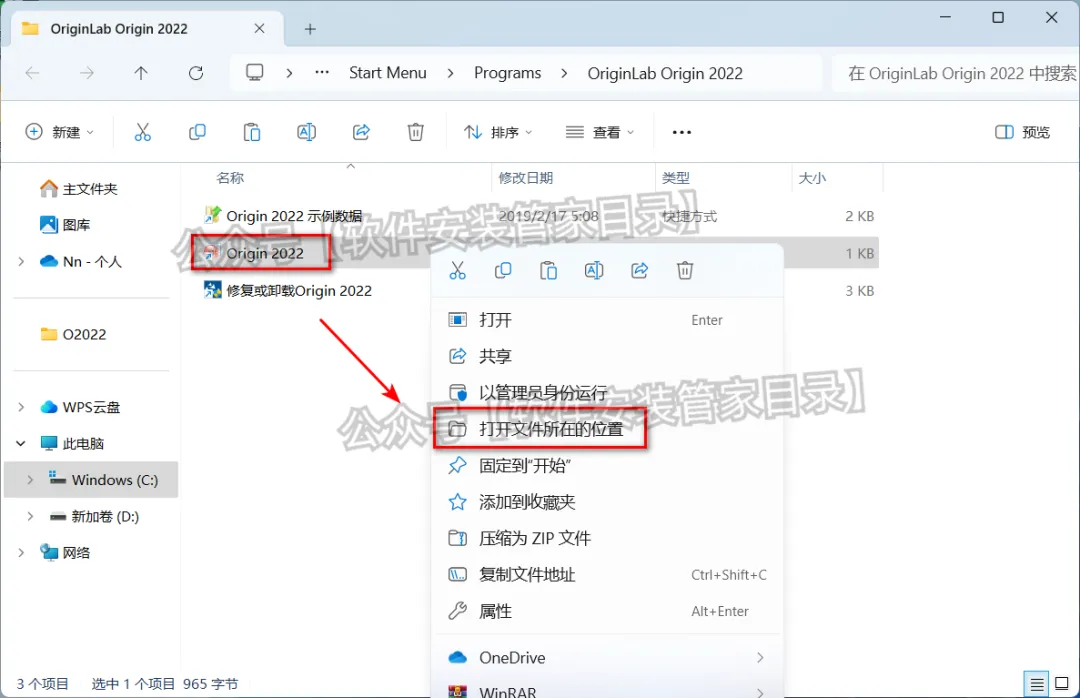Click the Paste icon in the context menu
1080x698 pixels.
(x=548, y=271)
